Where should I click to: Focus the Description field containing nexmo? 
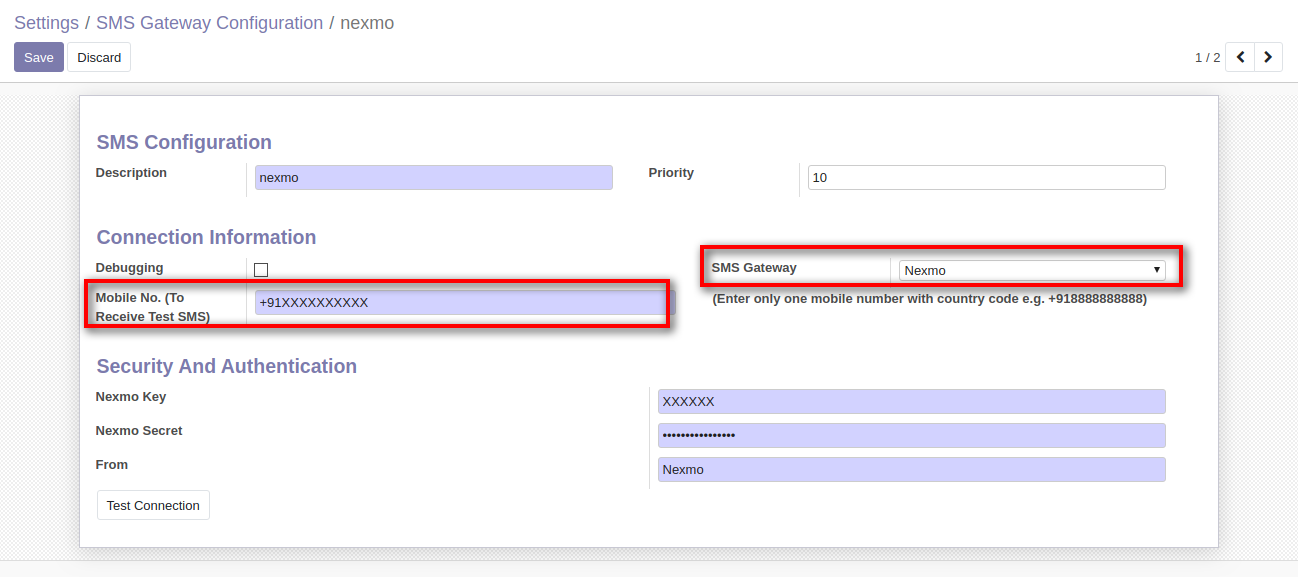pos(433,178)
